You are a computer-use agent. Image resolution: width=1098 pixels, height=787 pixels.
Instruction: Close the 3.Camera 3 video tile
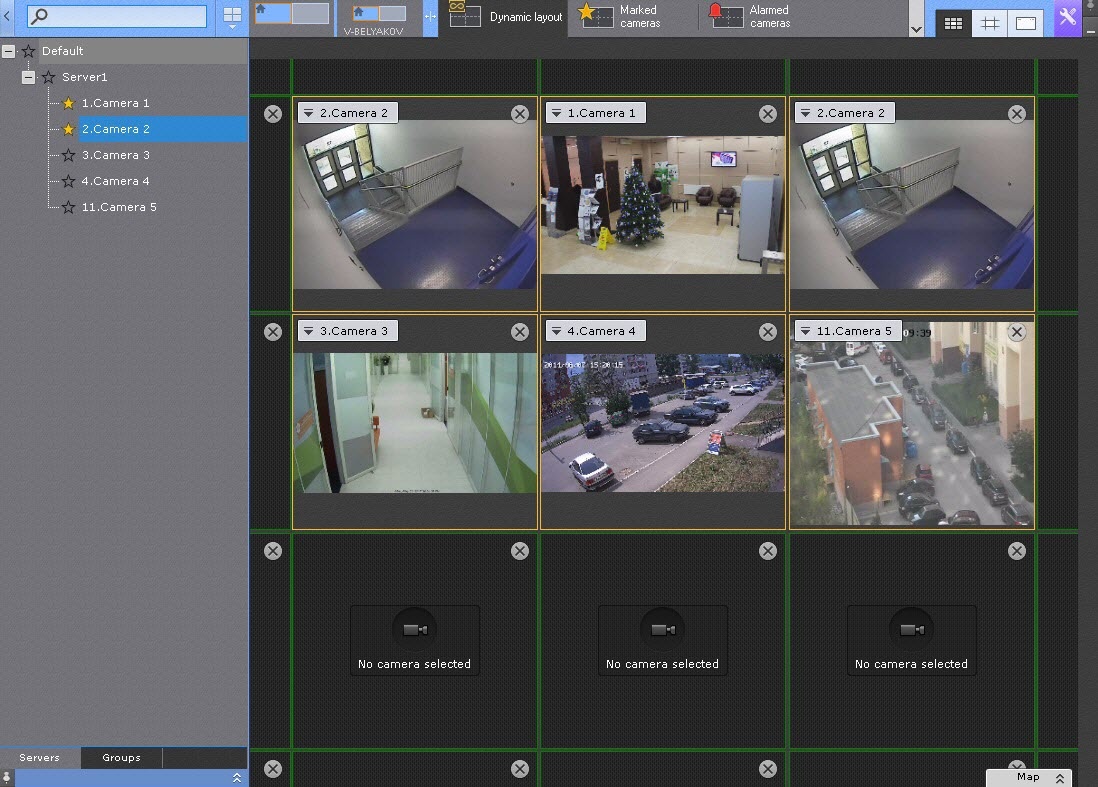click(x=520, y=332)
